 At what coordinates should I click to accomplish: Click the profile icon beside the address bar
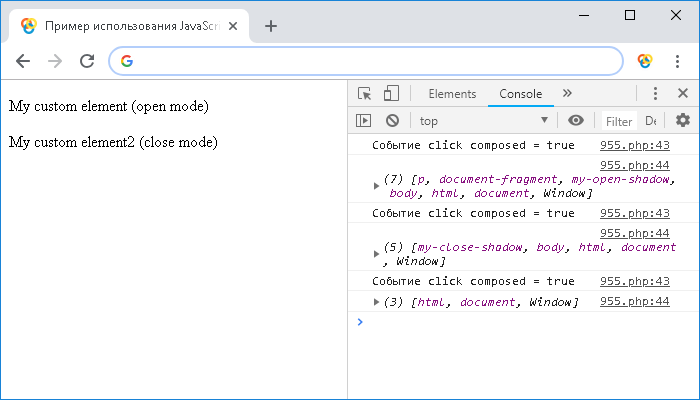645,61
